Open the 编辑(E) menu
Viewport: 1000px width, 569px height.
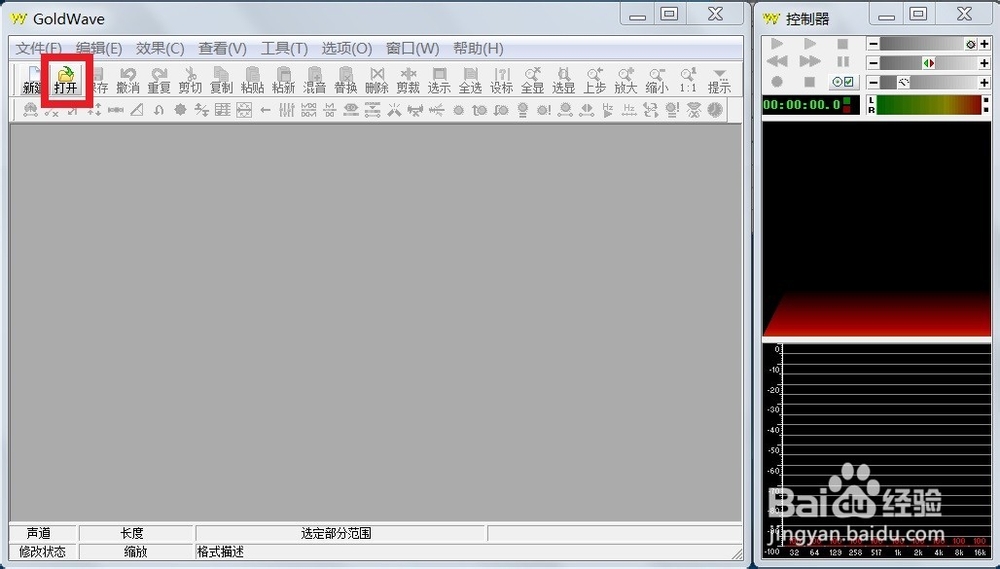99,48
